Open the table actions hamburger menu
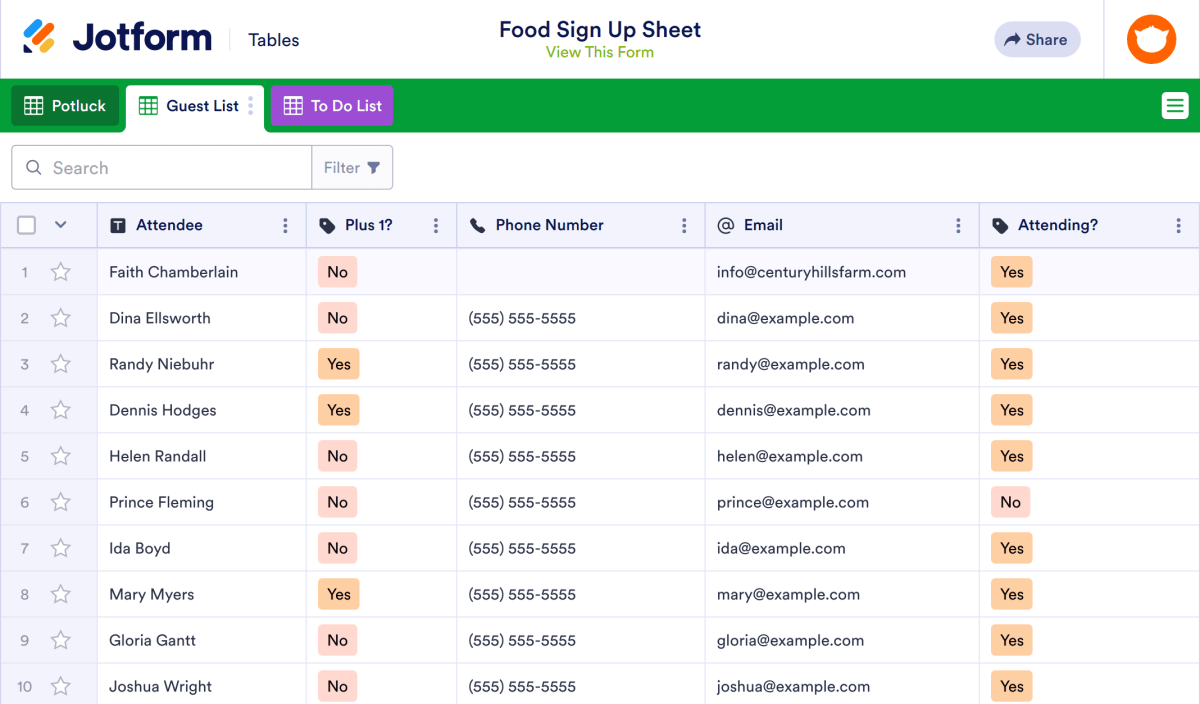1200x704 pixels. pos(1175,104)
